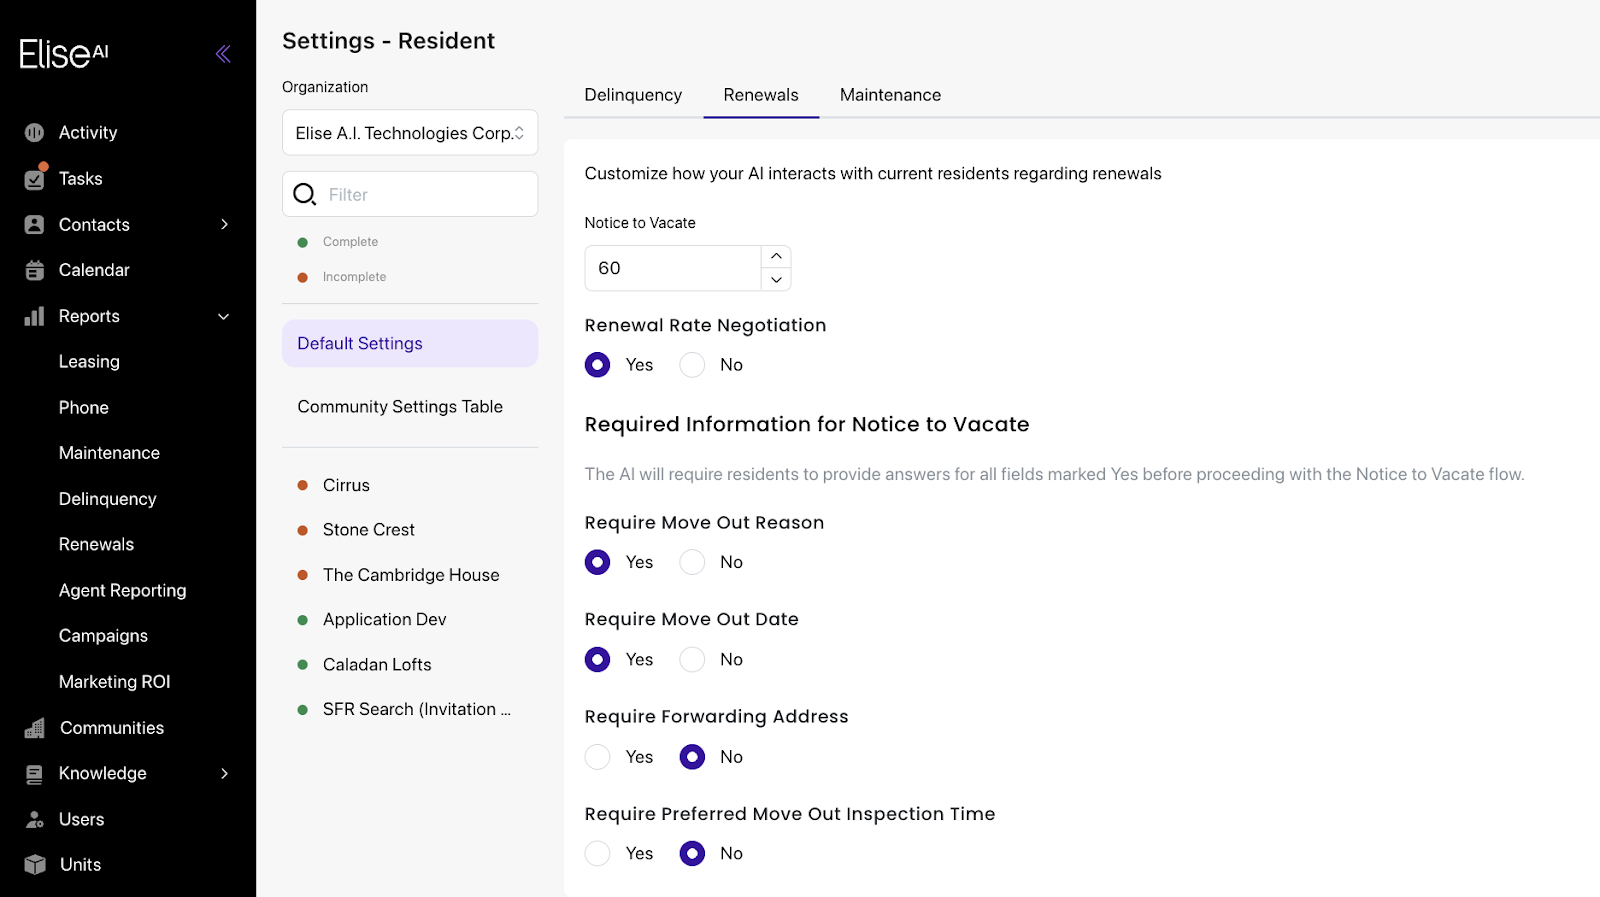Image resolution: width=1600 pixels, height=897 pixels.
Task: Click the Users icon in sidebar
Action: [34, 820]
